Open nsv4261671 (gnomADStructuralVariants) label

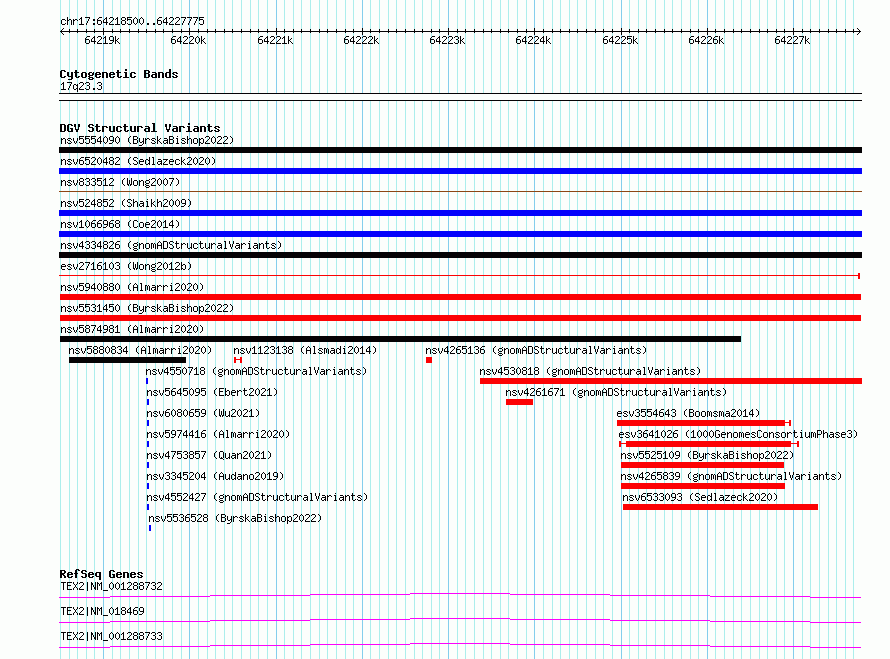(616, 392)
